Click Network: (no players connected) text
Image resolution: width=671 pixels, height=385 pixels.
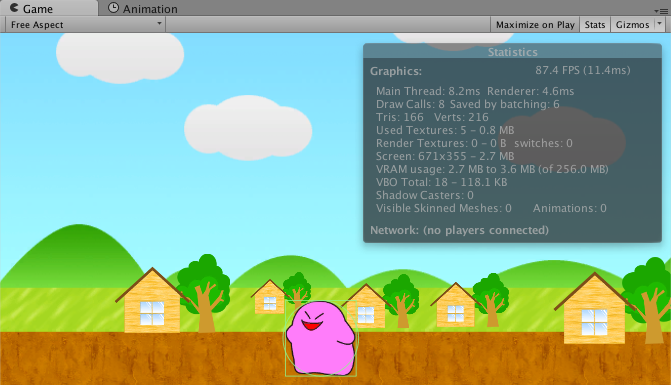pos(459,230)
